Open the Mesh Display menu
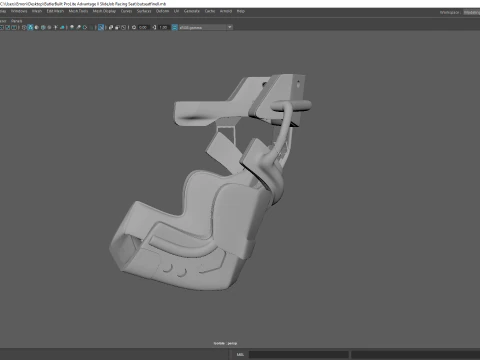The width and height of the screenshot is (480, 360). click(x=104, y=11)
